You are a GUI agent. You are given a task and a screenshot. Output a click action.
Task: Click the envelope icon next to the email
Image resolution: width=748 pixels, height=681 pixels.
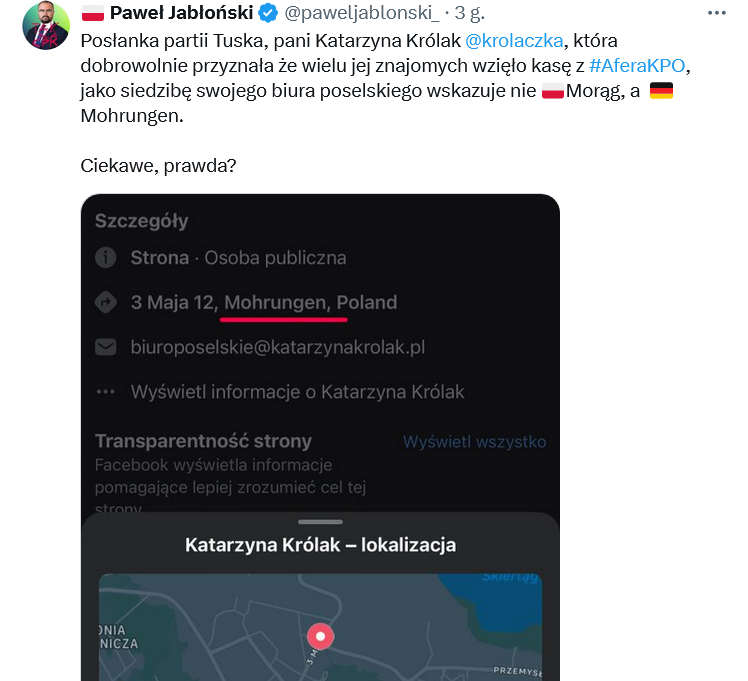point(105,347)
